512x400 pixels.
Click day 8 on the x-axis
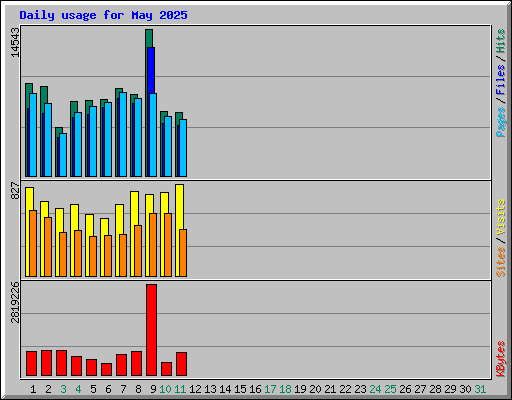[138, 389]
